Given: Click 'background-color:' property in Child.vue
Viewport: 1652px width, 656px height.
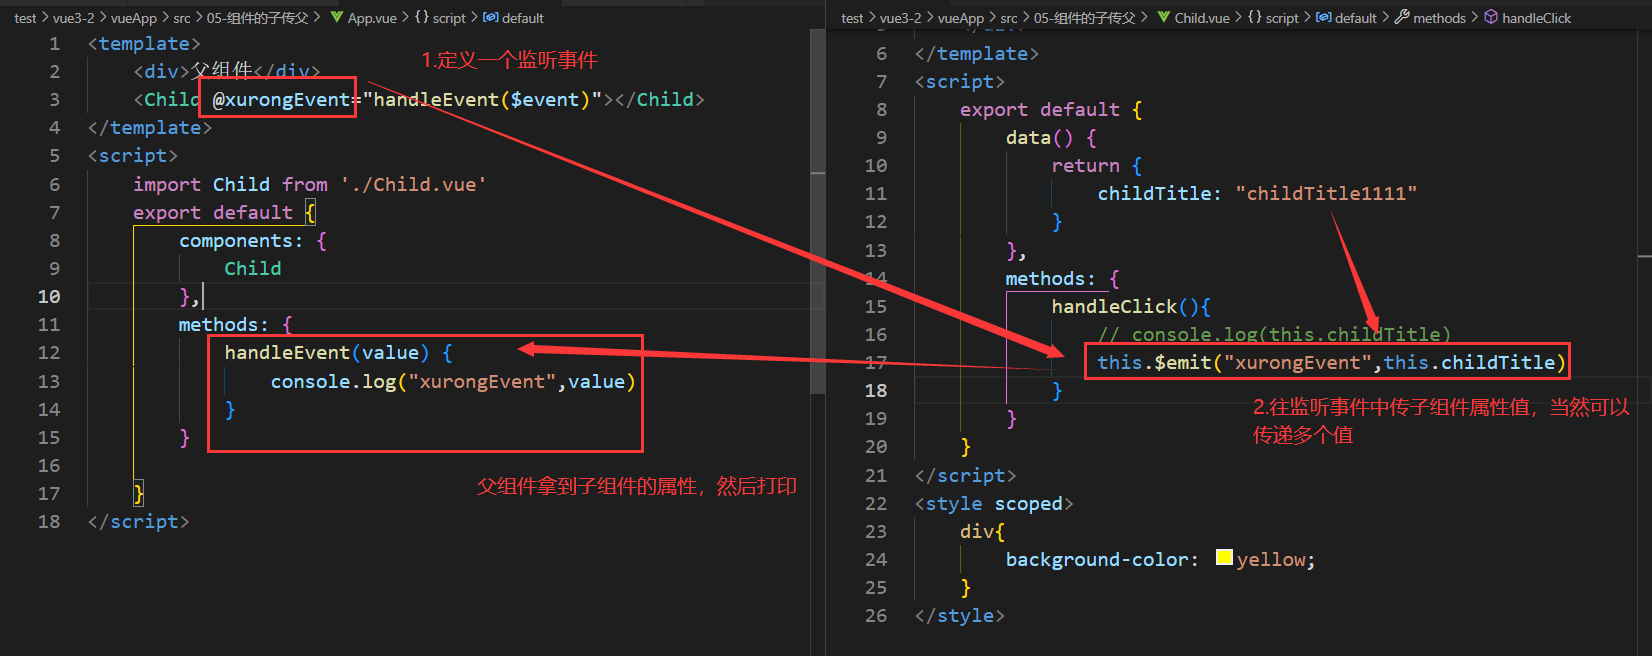Looking at the screenshot, I should (1102, 559).
